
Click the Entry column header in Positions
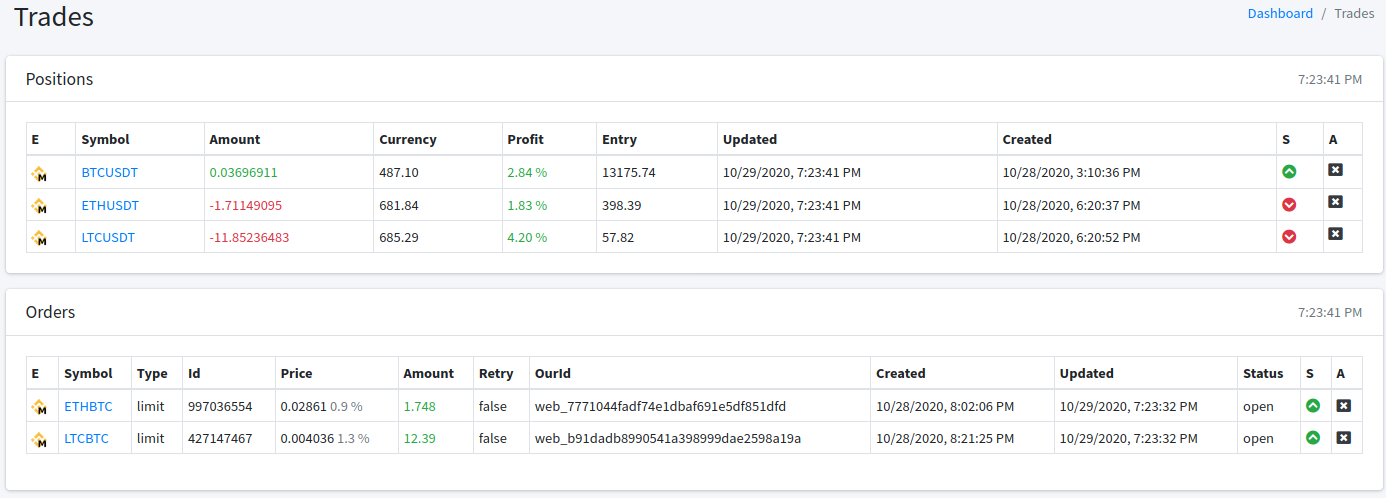tap(619, 140)
